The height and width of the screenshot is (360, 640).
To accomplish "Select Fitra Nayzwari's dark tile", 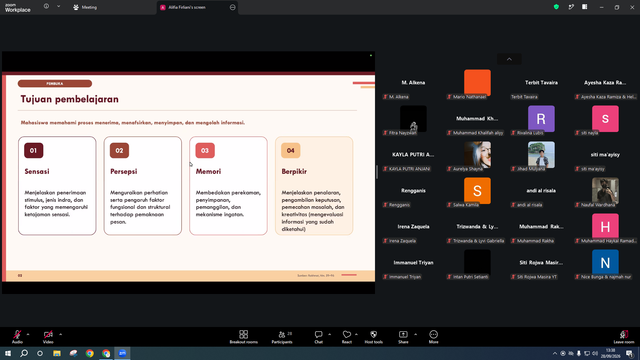I will 413,119.
